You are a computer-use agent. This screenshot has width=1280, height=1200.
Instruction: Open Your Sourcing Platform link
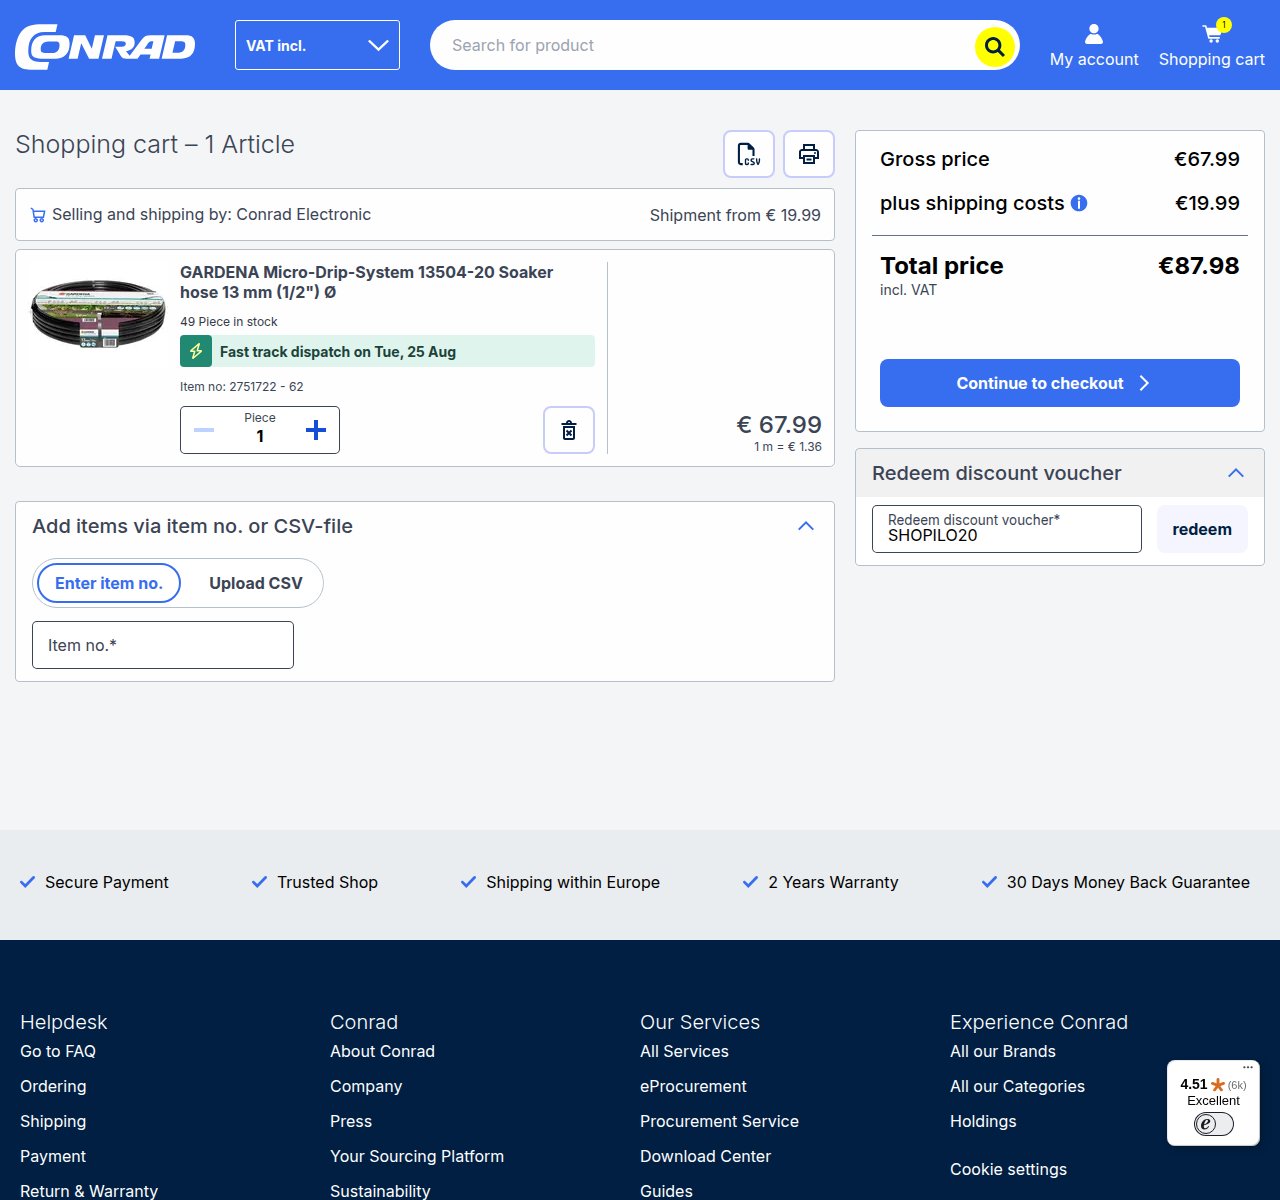[417, 1156]
